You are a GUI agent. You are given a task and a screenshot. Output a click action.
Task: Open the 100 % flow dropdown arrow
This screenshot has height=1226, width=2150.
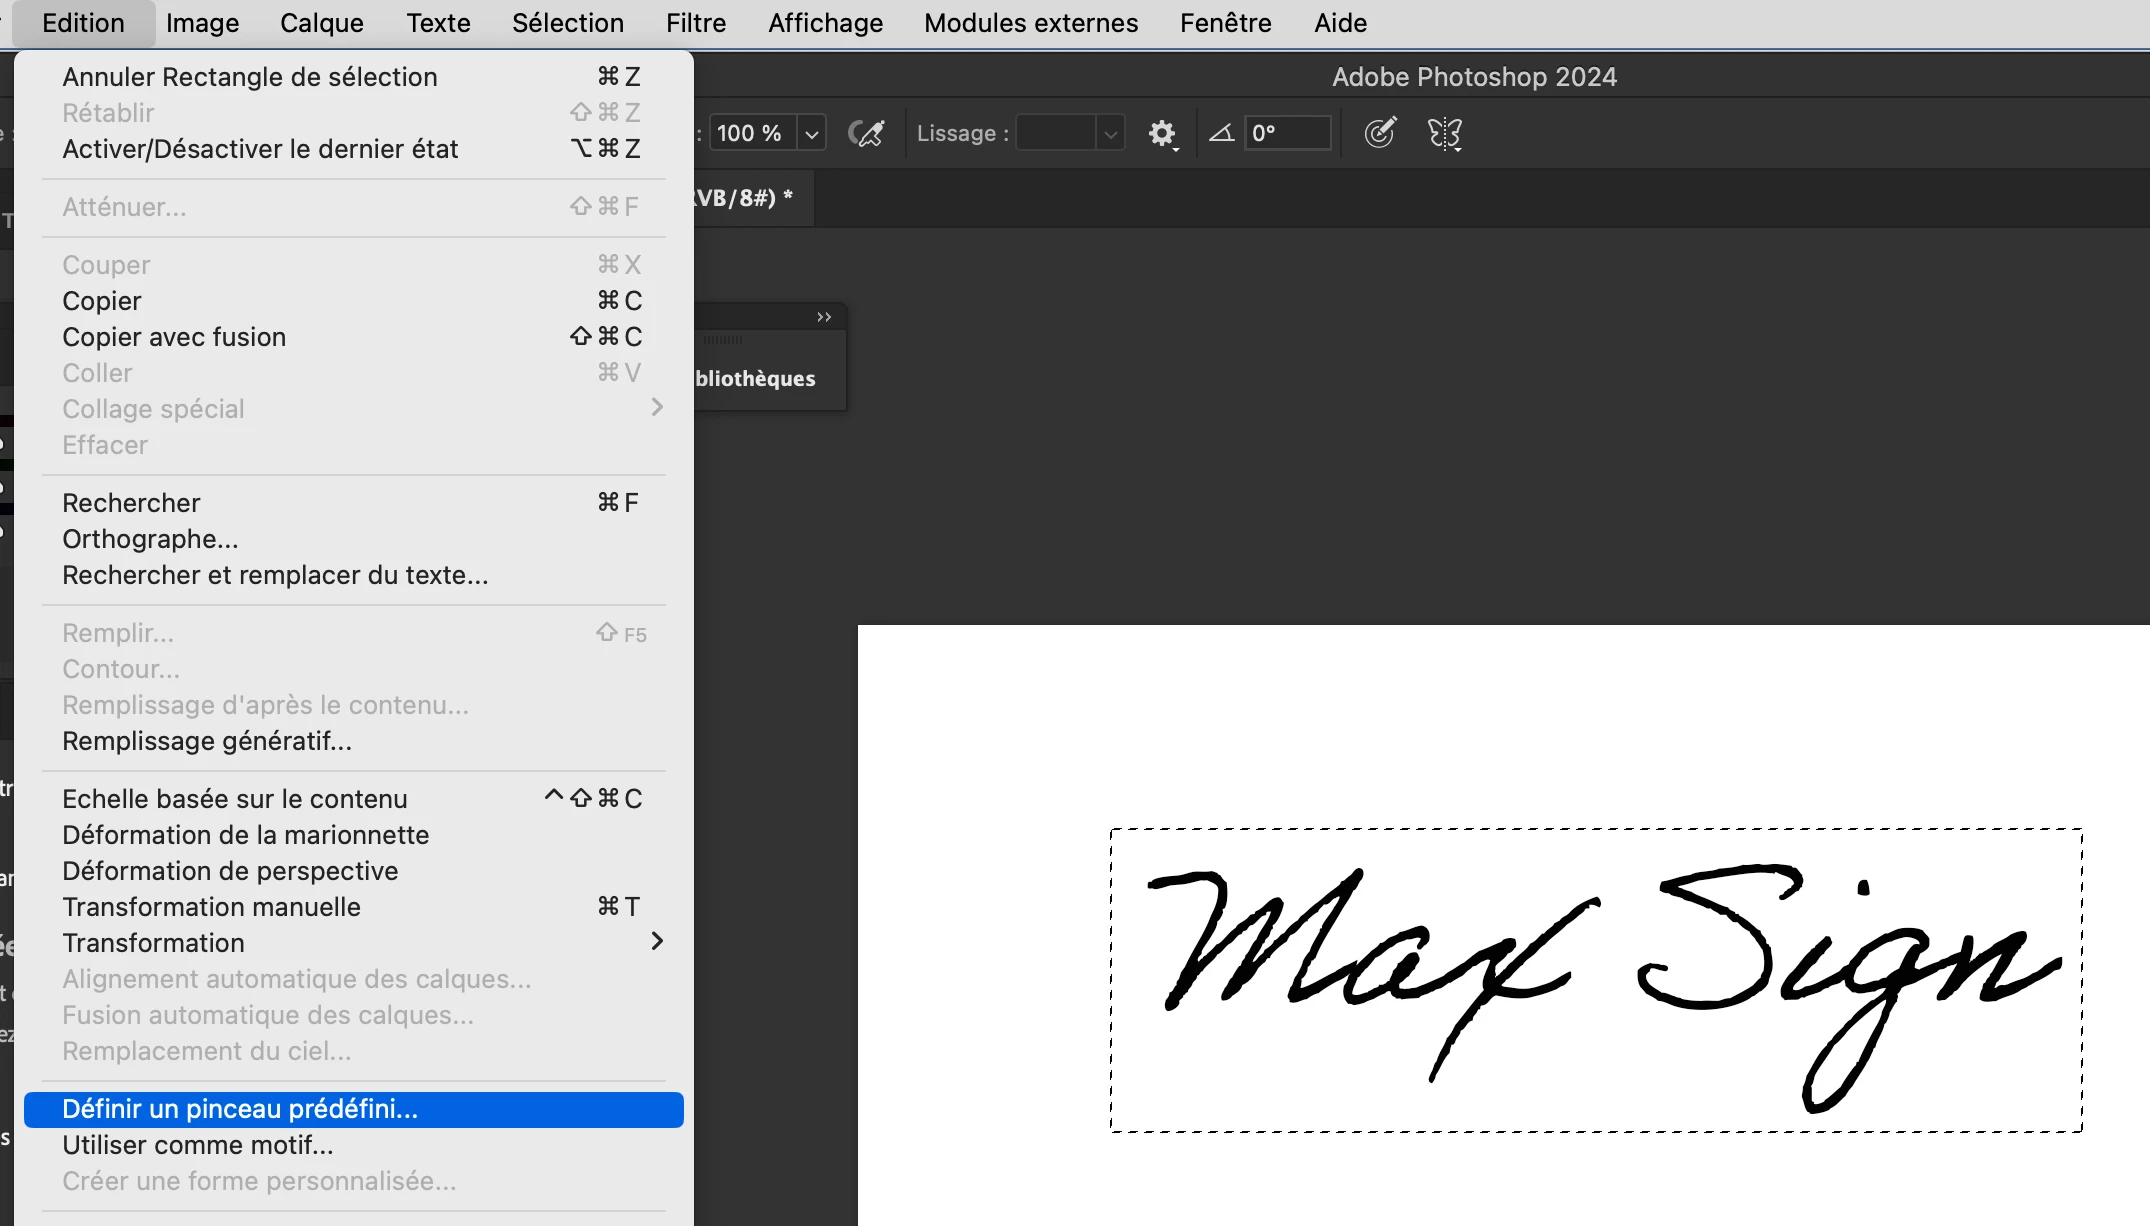pyautogui.click(x=812, y=133)
